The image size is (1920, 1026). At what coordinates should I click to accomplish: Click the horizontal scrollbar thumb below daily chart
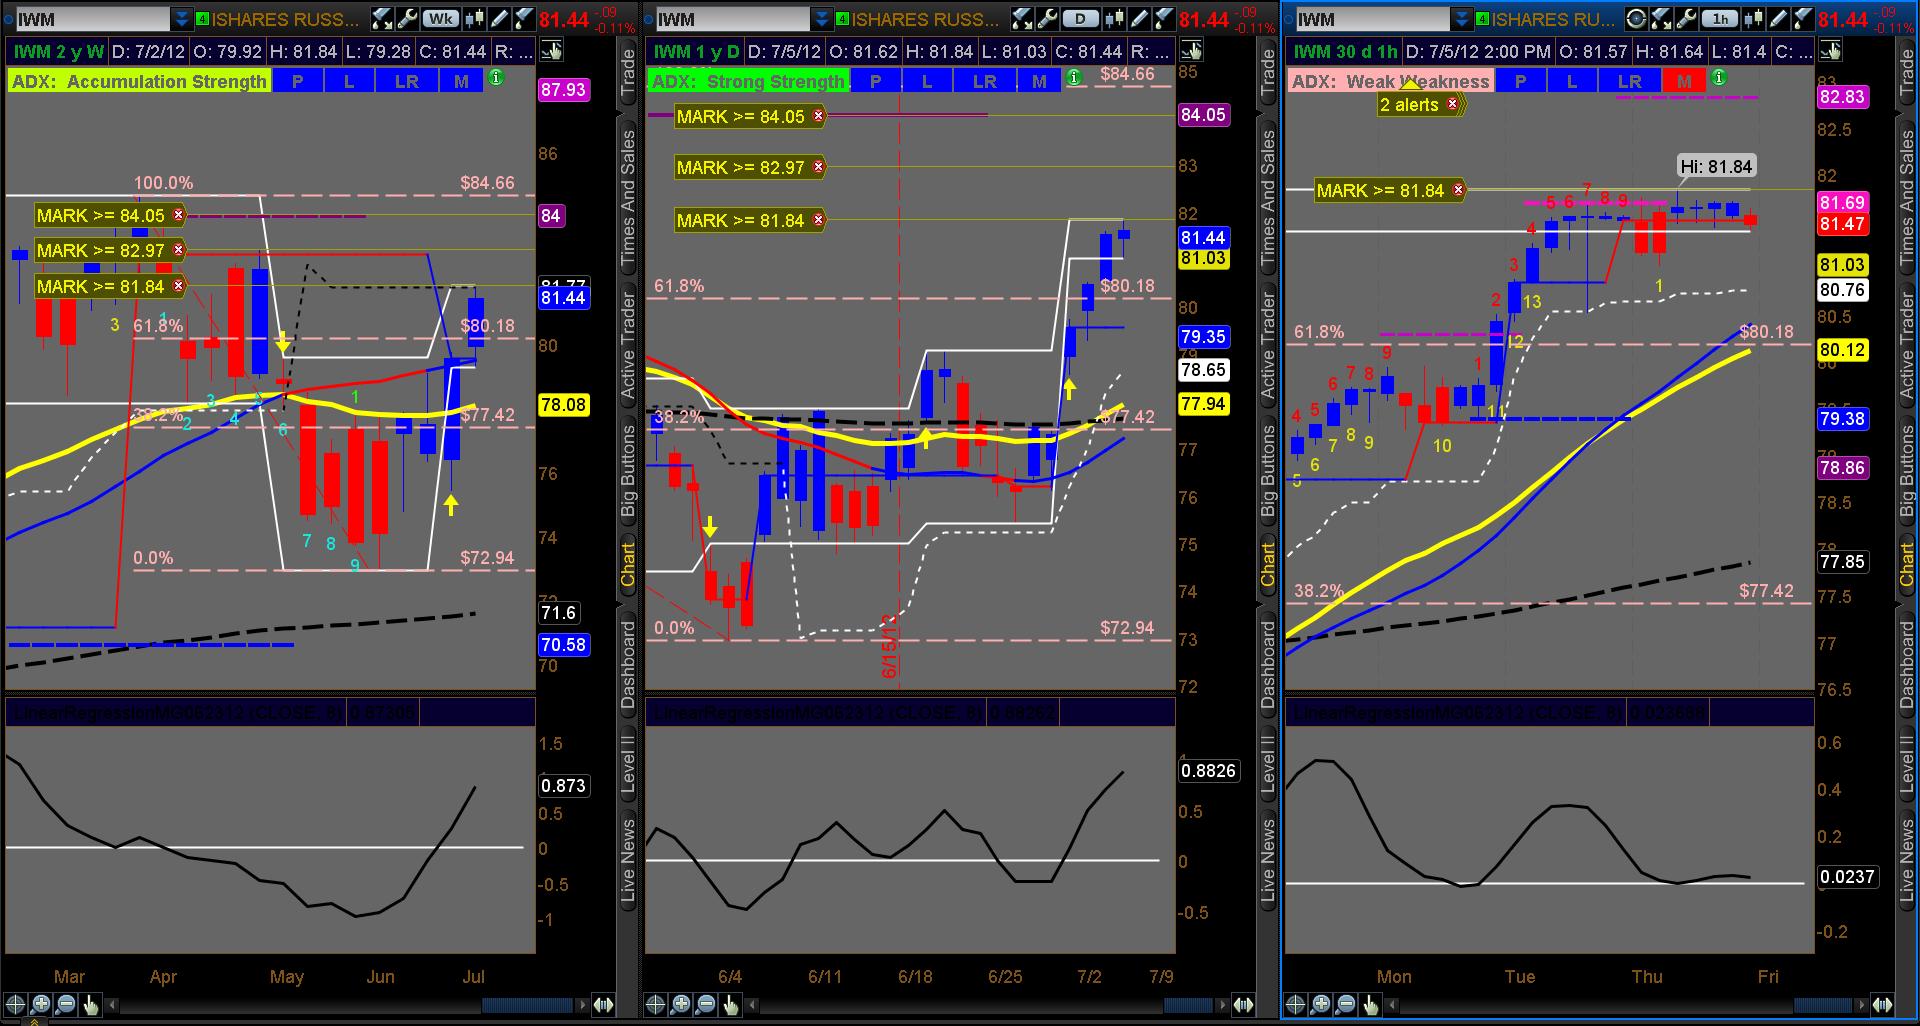tap(1189, 1005)
